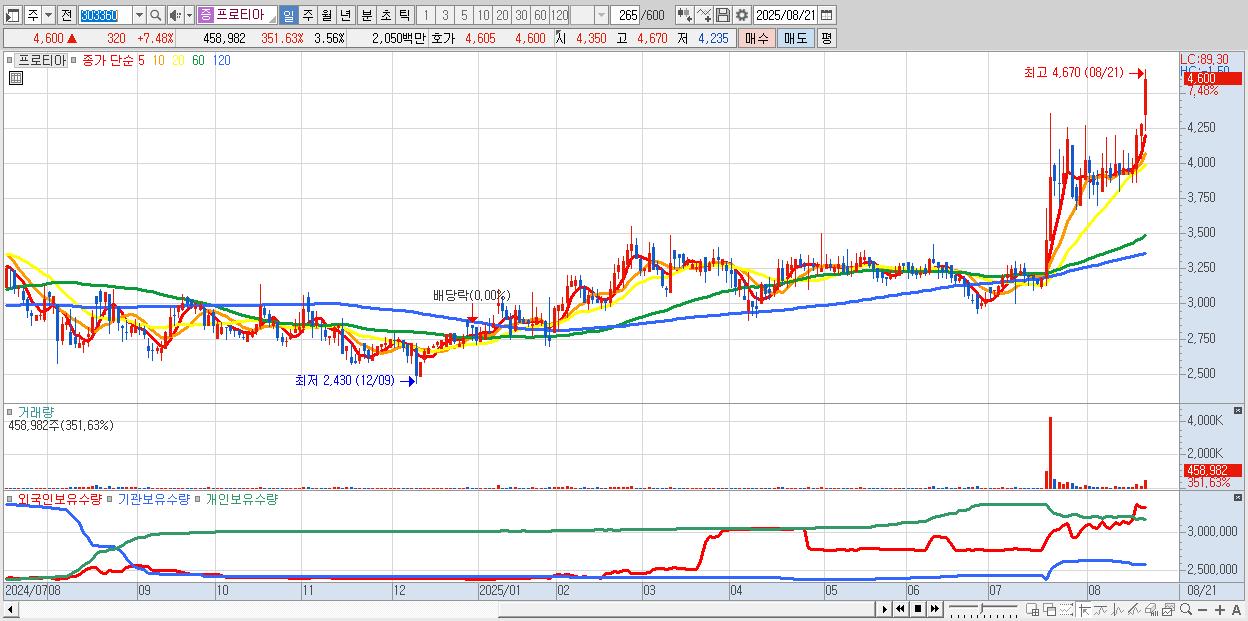Image resolution: width=1248 pixels, height=621 pixels.
Task: Click the stop square button
Action: point(917,609)
